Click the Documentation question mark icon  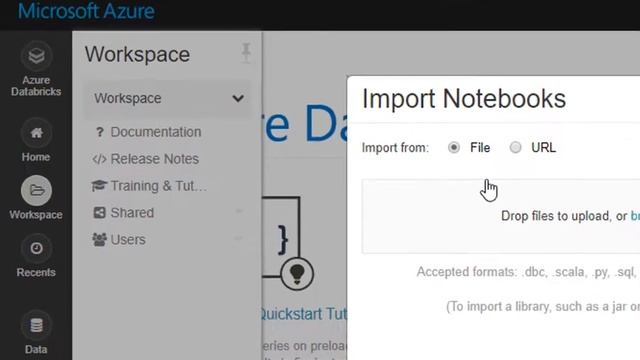click(x=99, y=132)
